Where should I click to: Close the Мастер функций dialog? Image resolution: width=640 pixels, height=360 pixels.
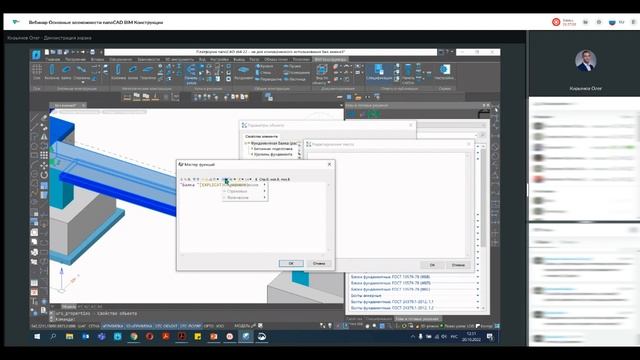coord(329,164)
